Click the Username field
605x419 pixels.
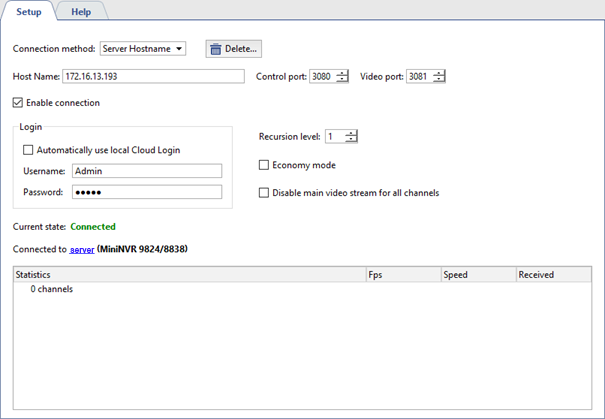(146, 171)
